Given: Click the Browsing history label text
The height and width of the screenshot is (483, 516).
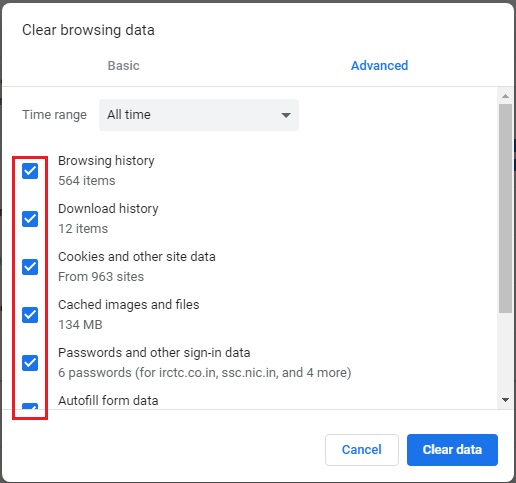Looking at the screenshot, I should (x=106, y=161).
